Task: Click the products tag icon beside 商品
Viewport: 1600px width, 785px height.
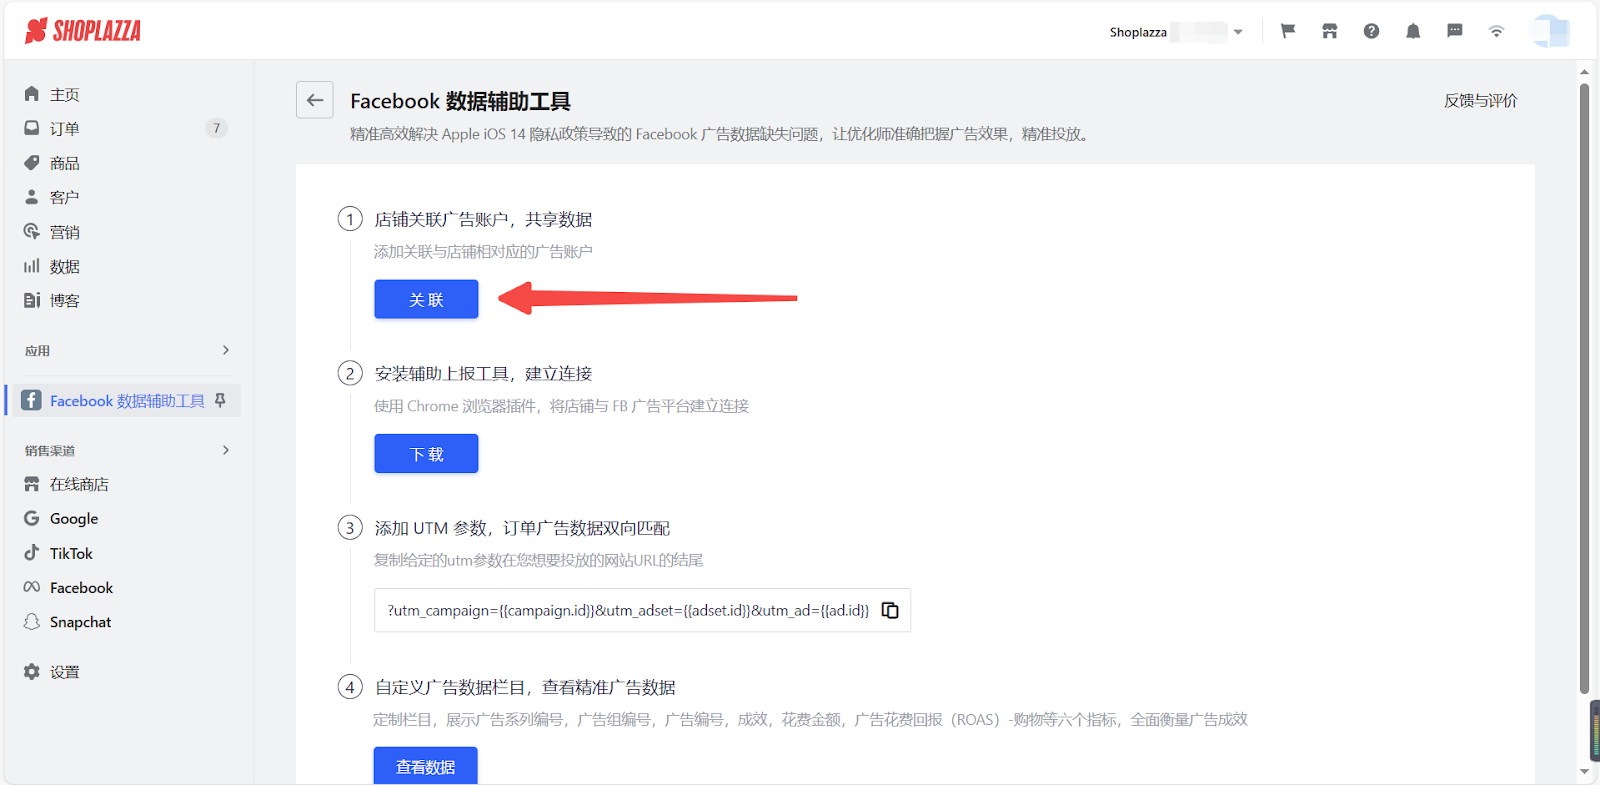Action: click(32, 163)
